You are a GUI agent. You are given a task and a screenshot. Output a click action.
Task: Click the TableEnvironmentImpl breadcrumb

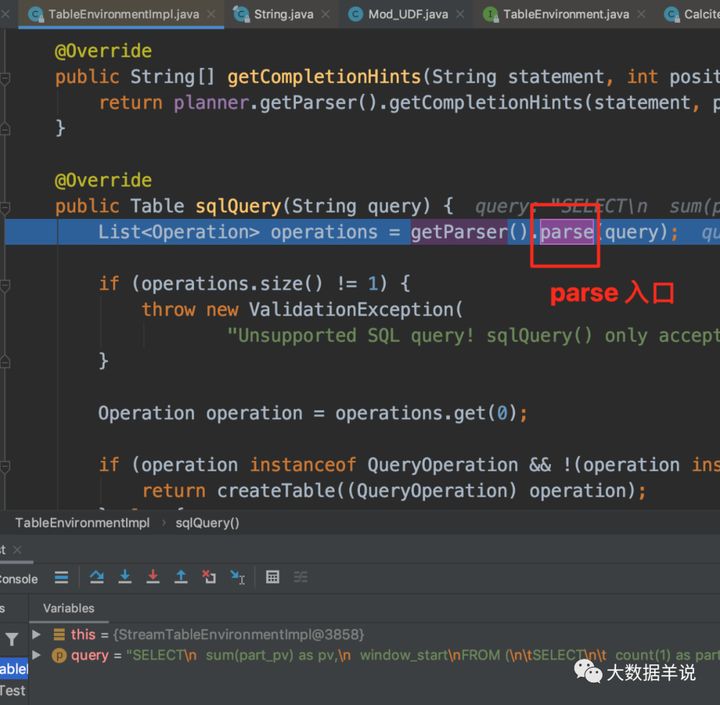pyautogui.click(x=82, y=523)
